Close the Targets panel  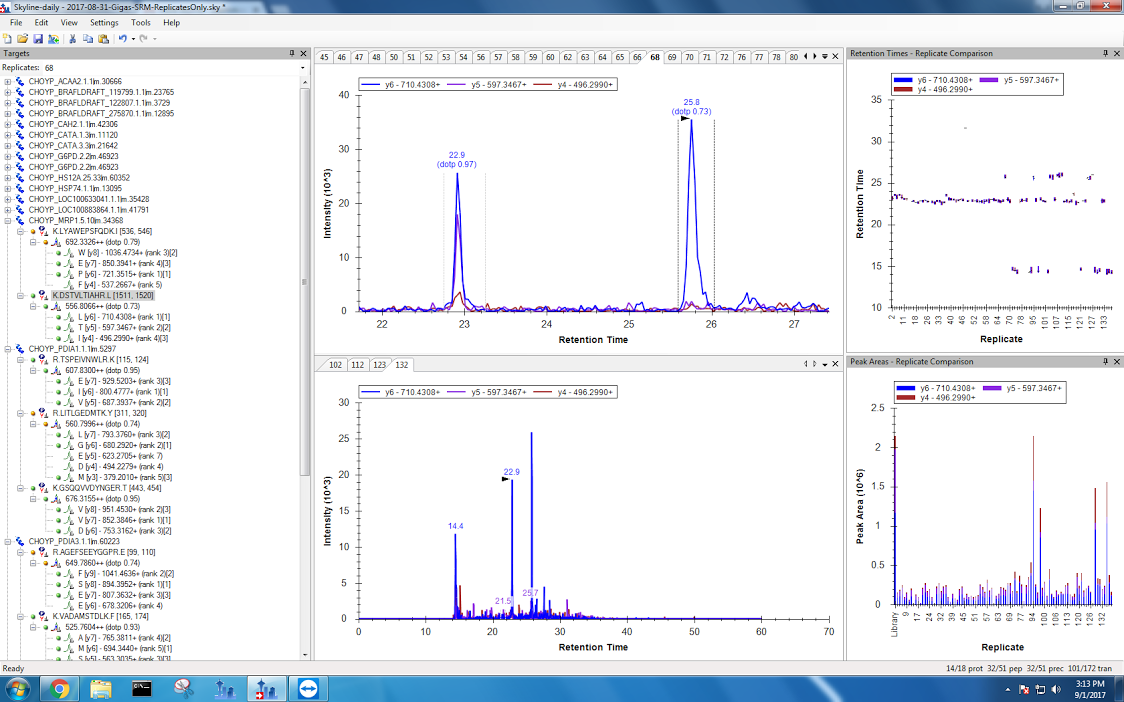click(x=304, y=53)
